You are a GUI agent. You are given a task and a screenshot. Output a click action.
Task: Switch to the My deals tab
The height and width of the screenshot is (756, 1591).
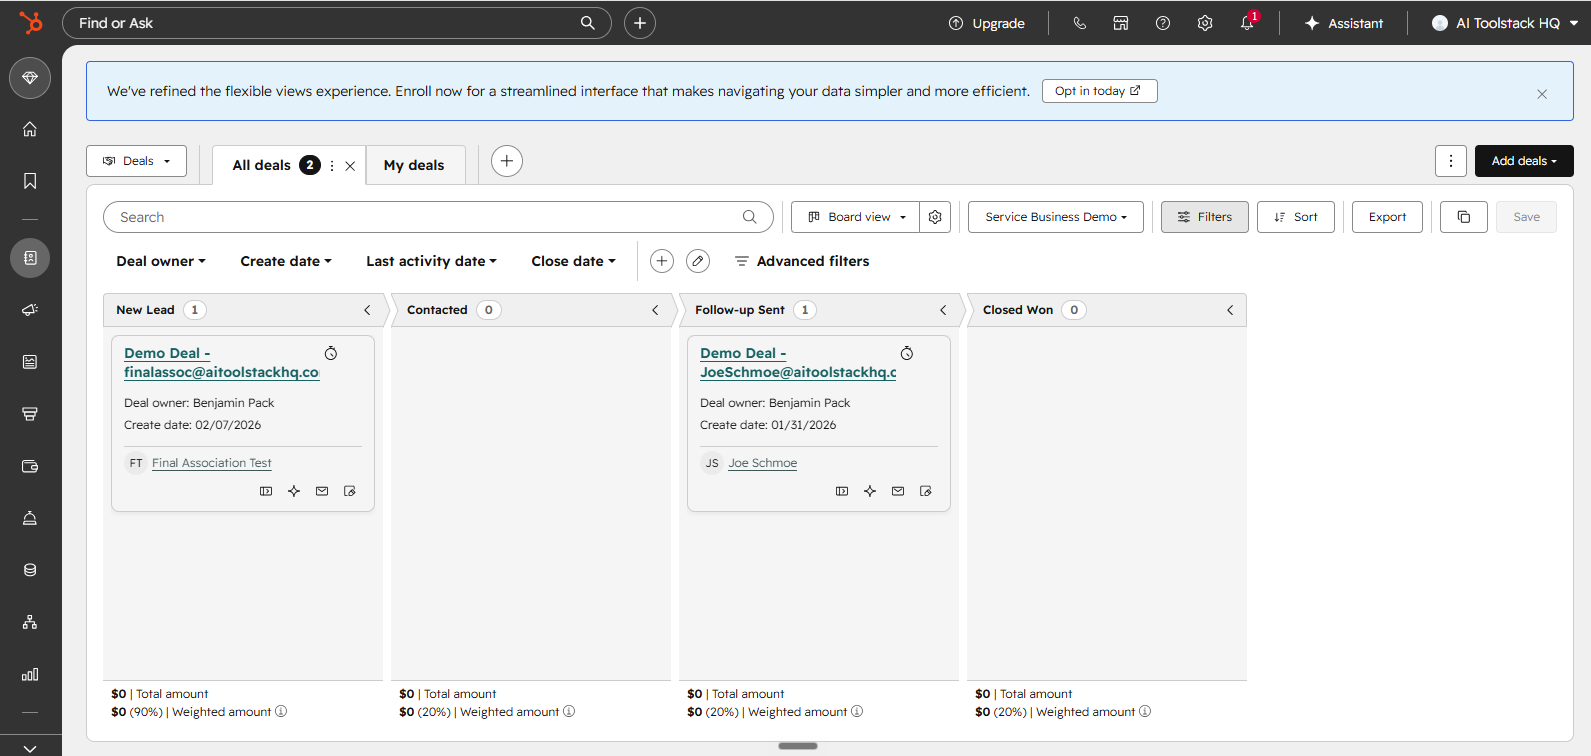click(x=414, y=165)
